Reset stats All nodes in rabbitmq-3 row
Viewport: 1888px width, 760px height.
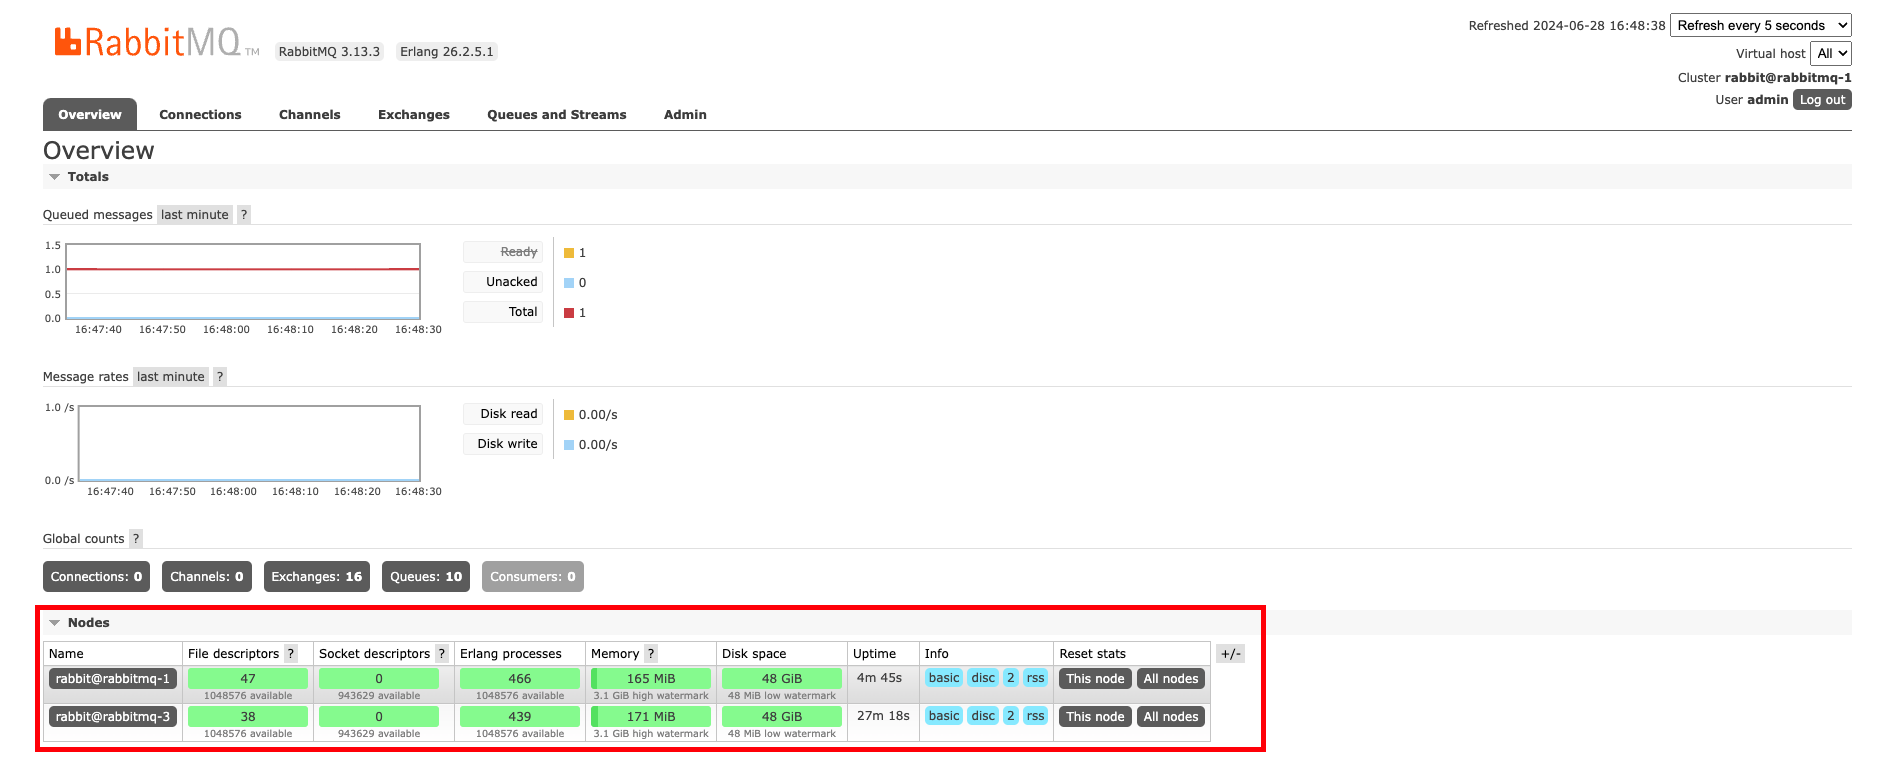coord(1171,717)
